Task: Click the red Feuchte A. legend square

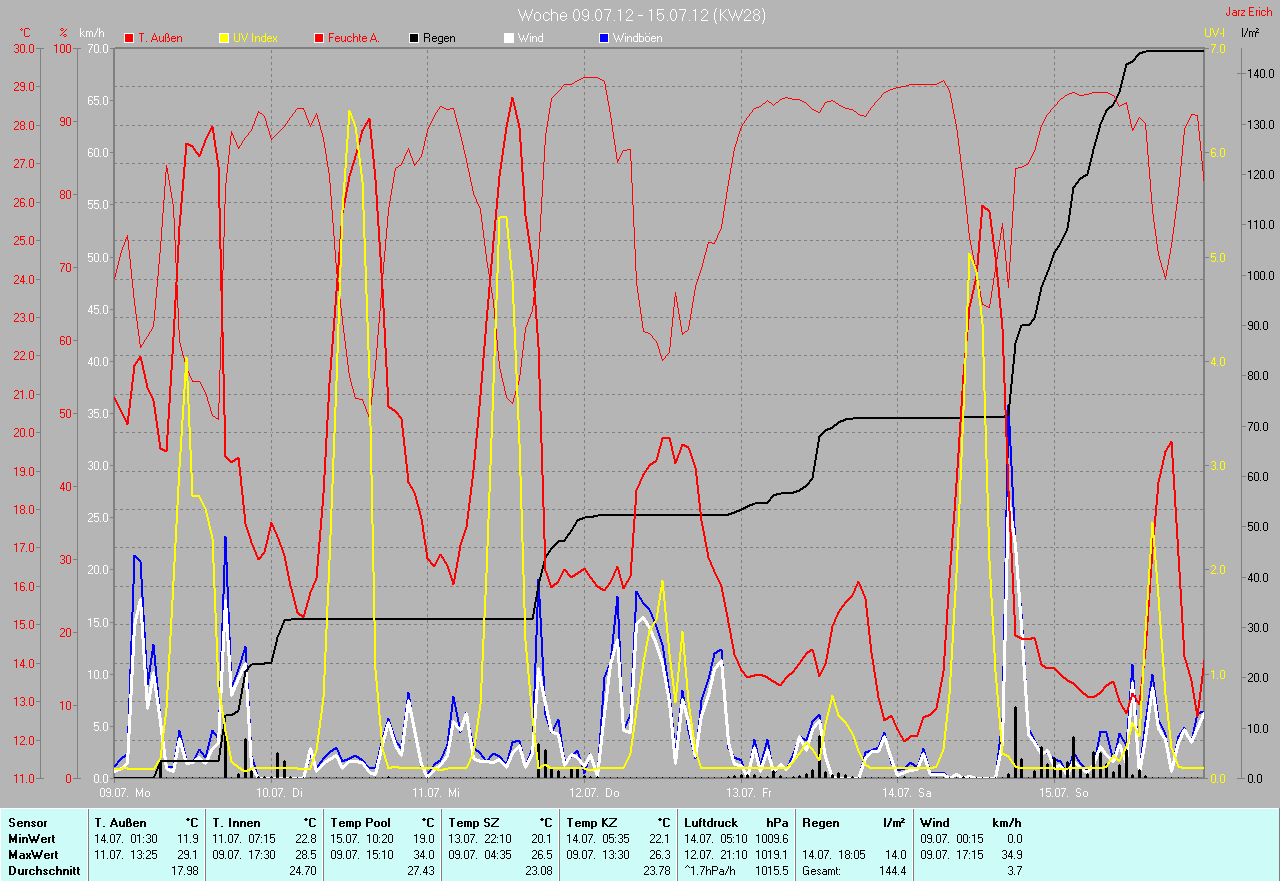Action: coord(320,38)
